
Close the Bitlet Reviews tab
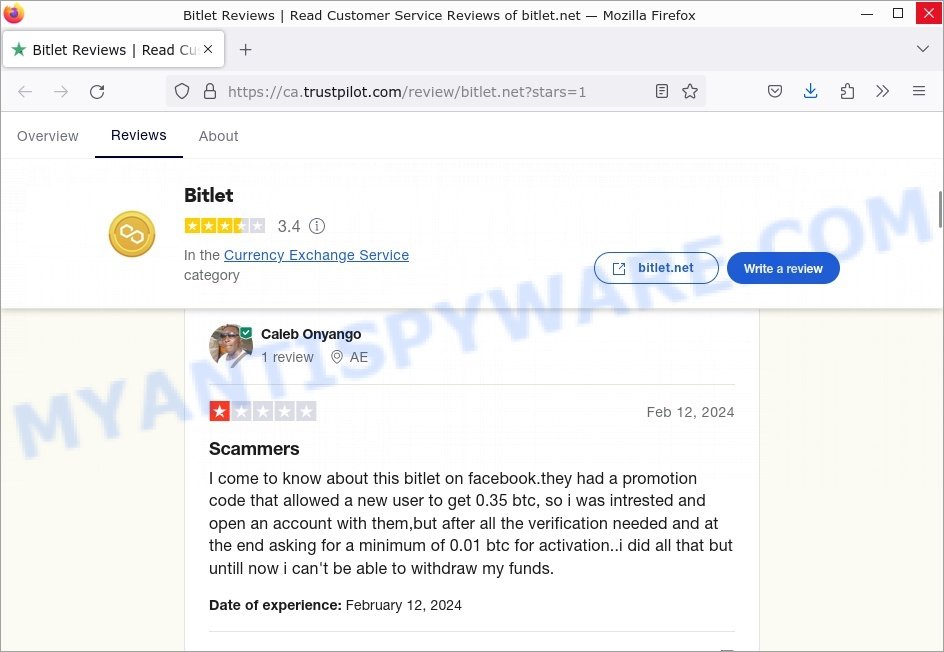click(x=208, y=49)
